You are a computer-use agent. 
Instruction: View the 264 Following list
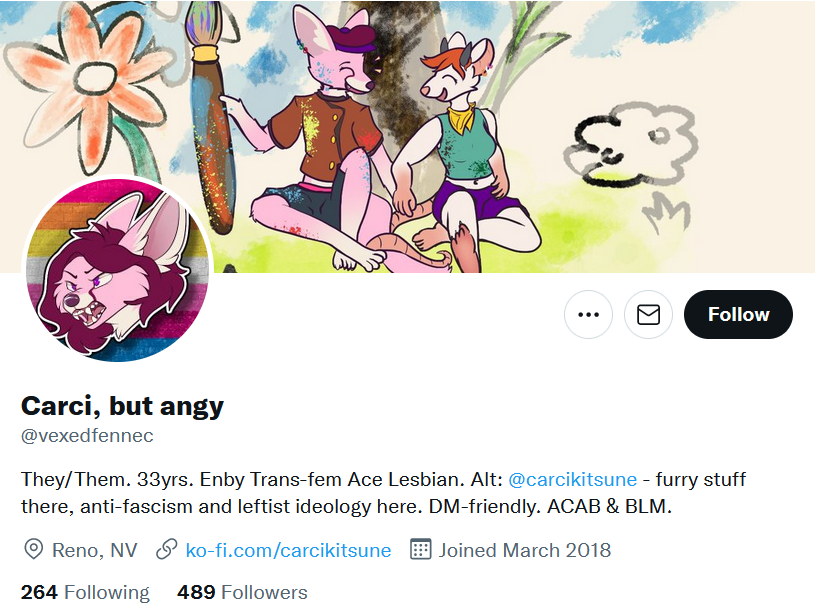pos(85,592)
